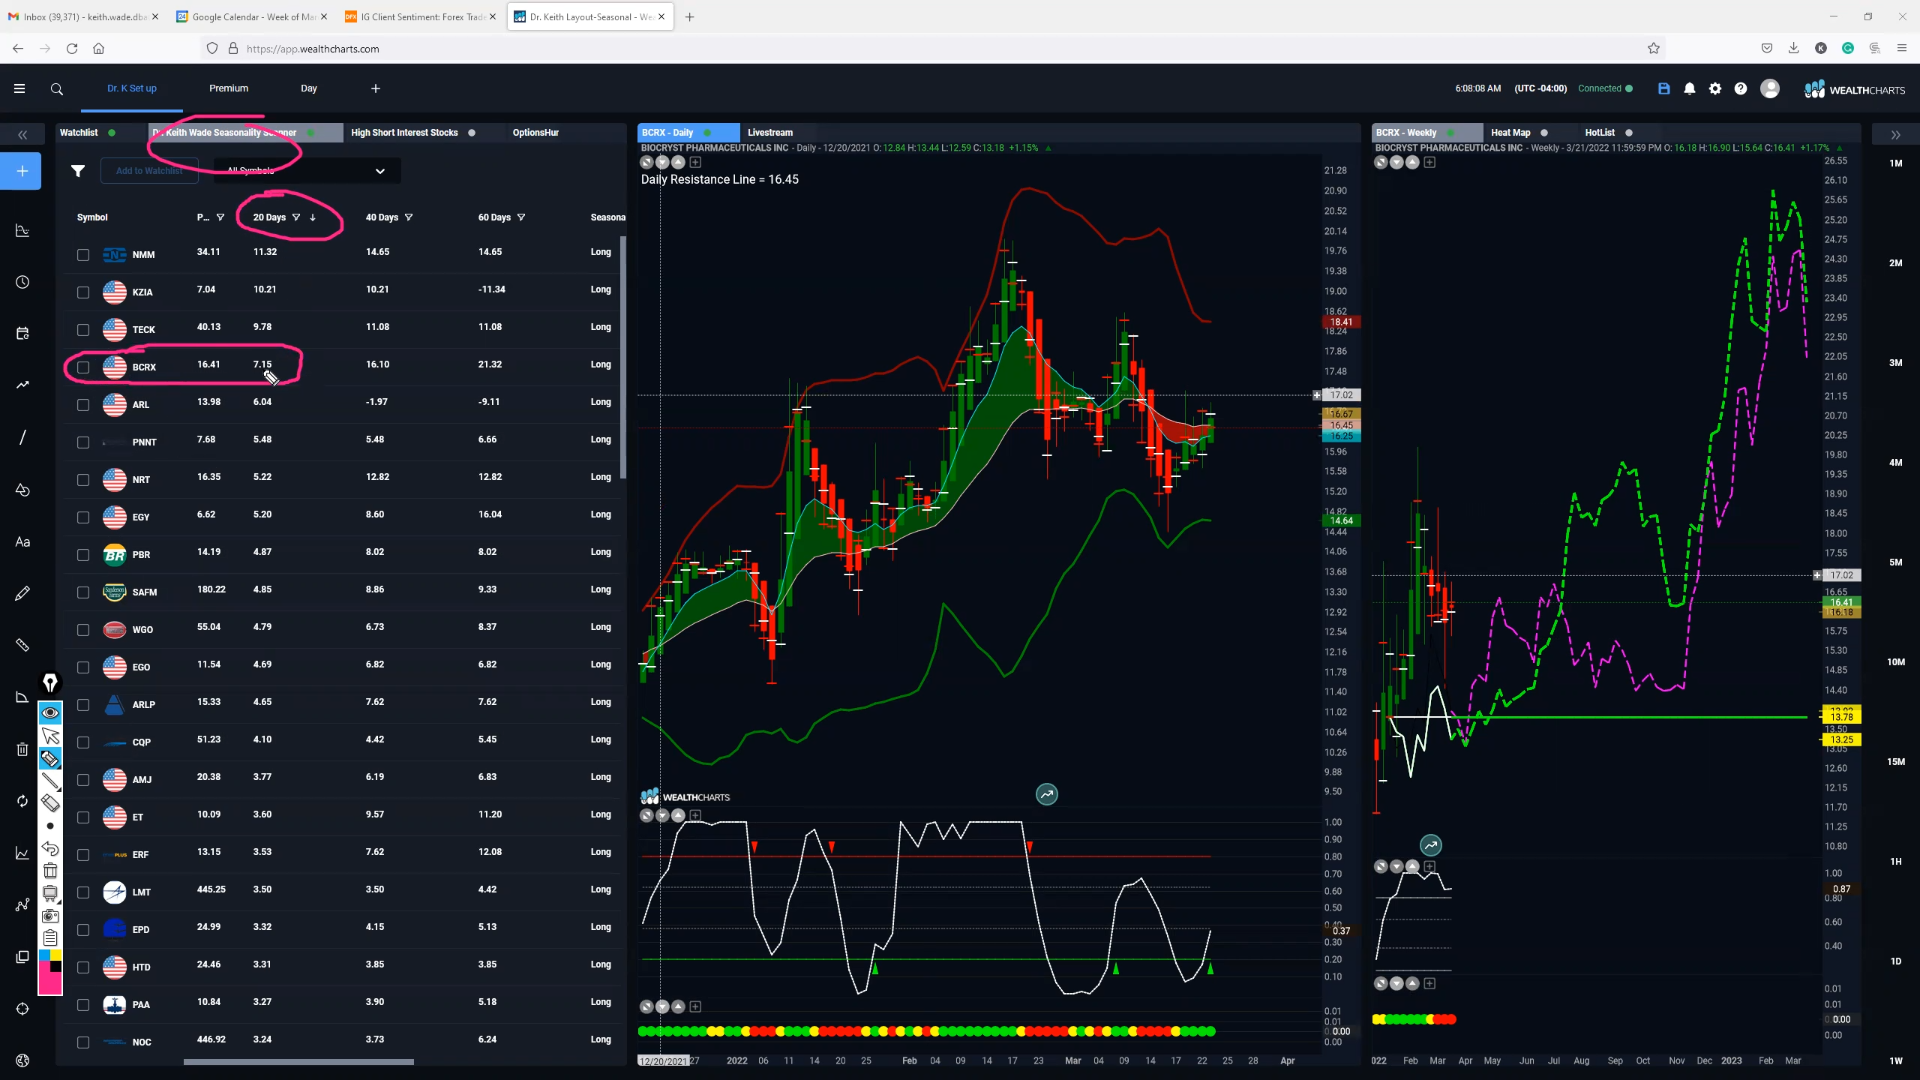Open filter on 40 Days column
1920x1080 pixels.
(409, 217)
